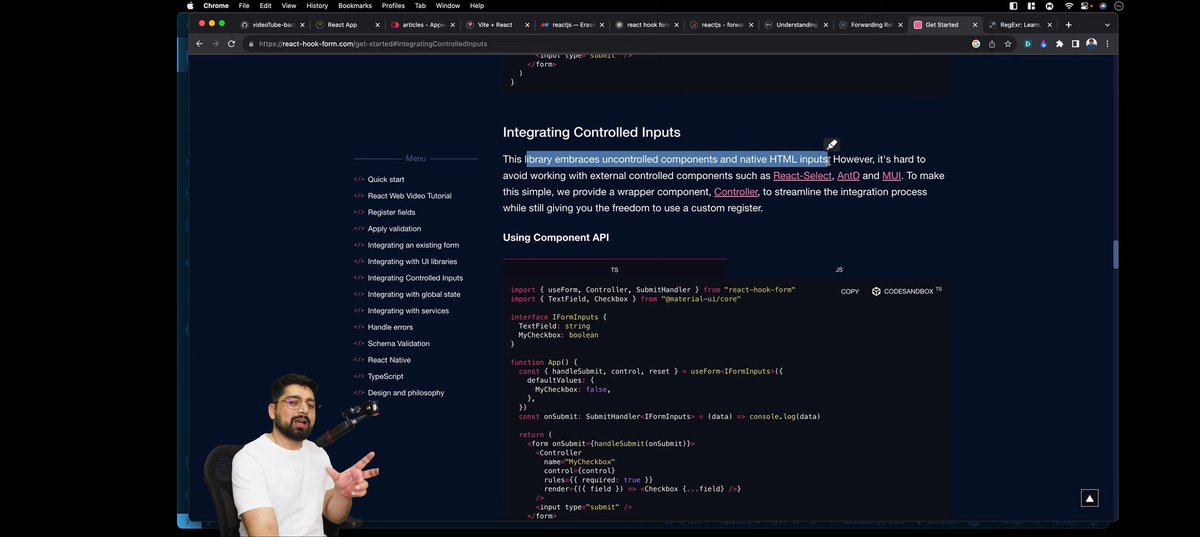Select the TS code tab

click(614, 270)
